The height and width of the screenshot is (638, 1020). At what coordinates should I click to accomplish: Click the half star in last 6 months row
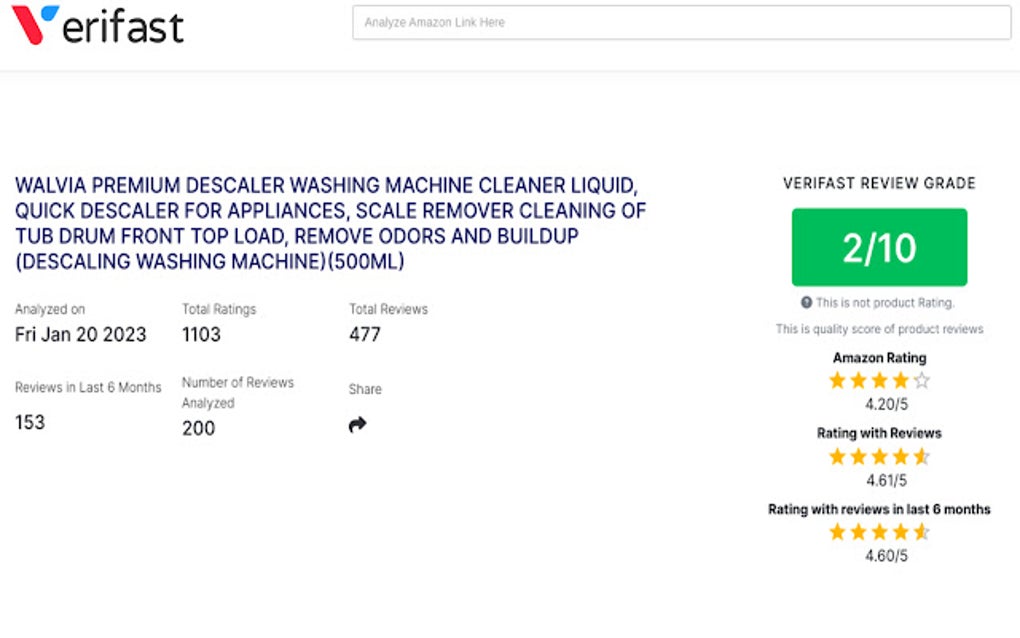(922, 532)
